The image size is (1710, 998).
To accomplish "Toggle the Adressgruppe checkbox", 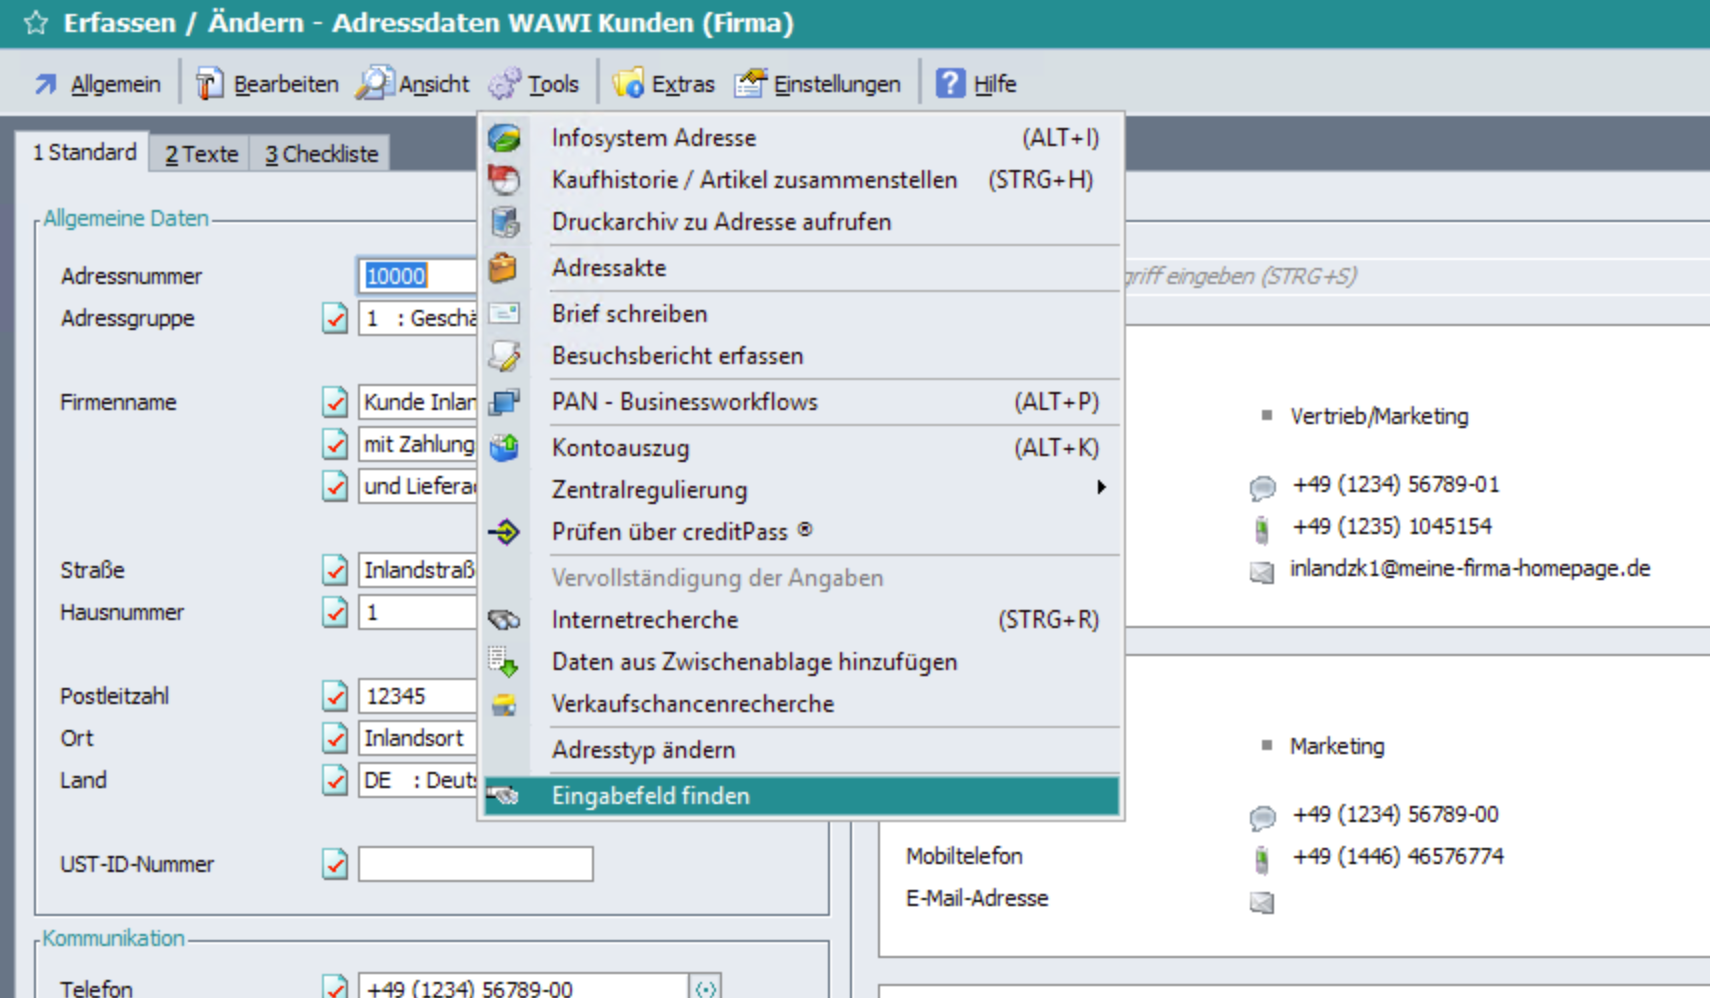I will click(x=335, y=319).
